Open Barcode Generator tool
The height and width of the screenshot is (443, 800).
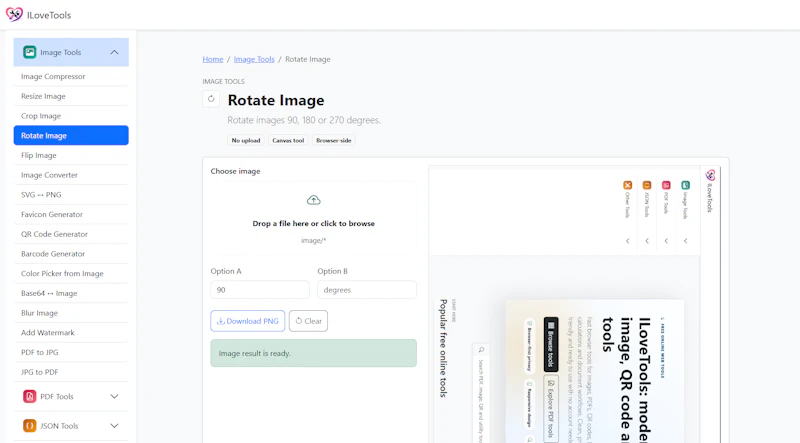[x=71, y=254]
